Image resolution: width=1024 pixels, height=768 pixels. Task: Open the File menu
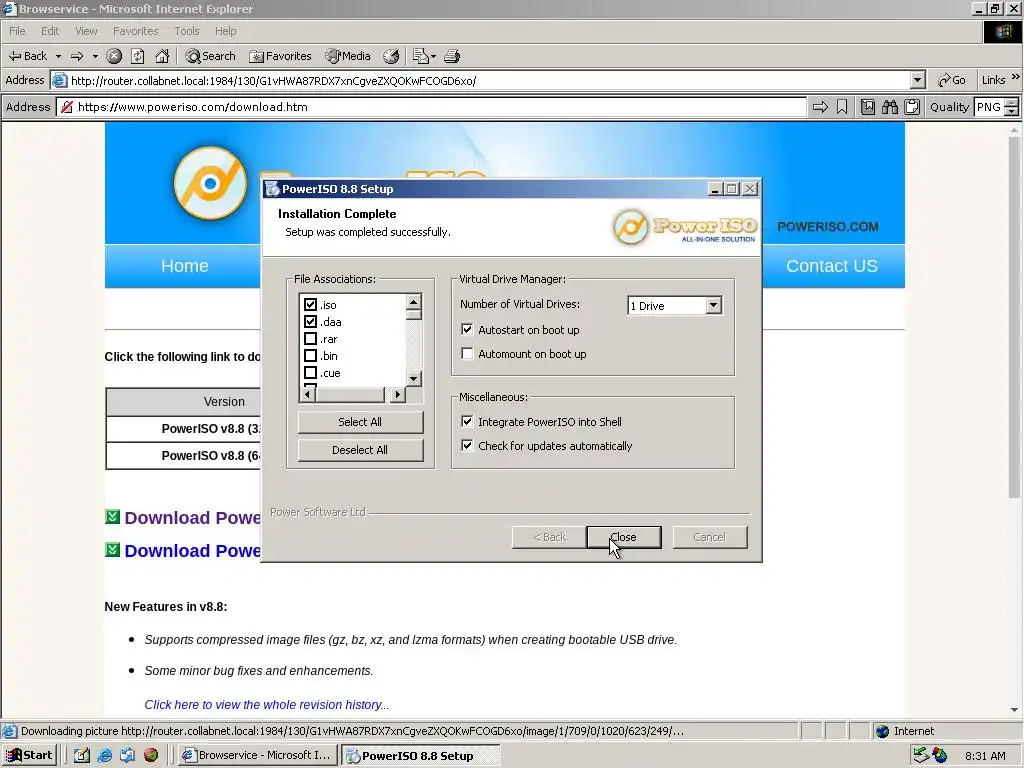17,31
